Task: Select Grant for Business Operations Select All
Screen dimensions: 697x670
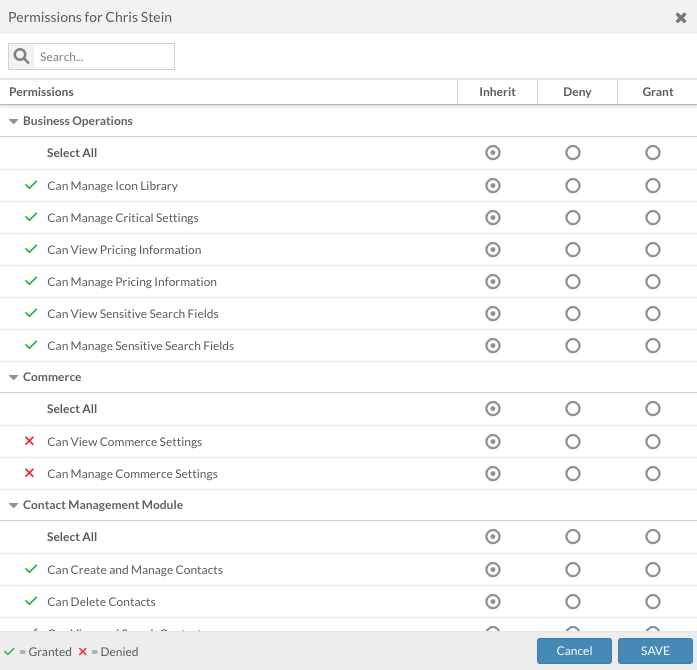Action: pyautogui.click(x=653, y=153)
